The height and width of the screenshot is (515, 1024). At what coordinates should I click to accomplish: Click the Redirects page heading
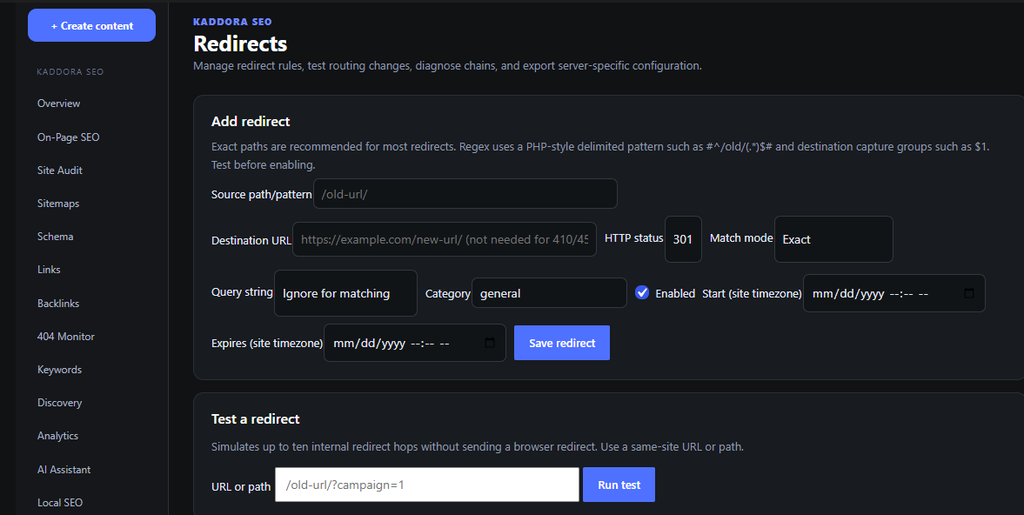240,43
